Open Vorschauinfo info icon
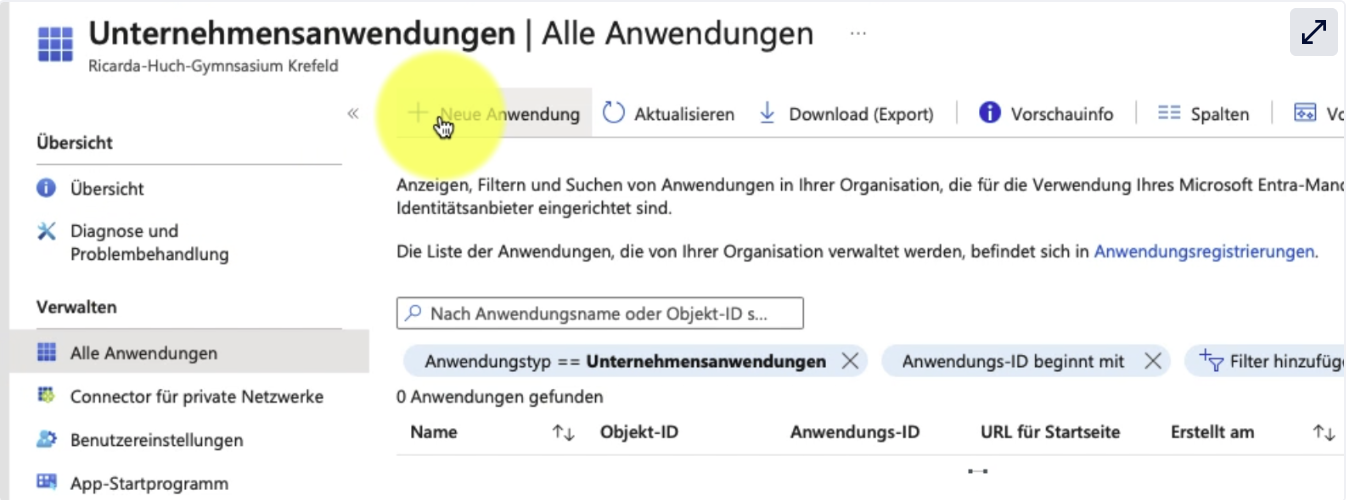1348x500 pixels. (x=990, y=113)
